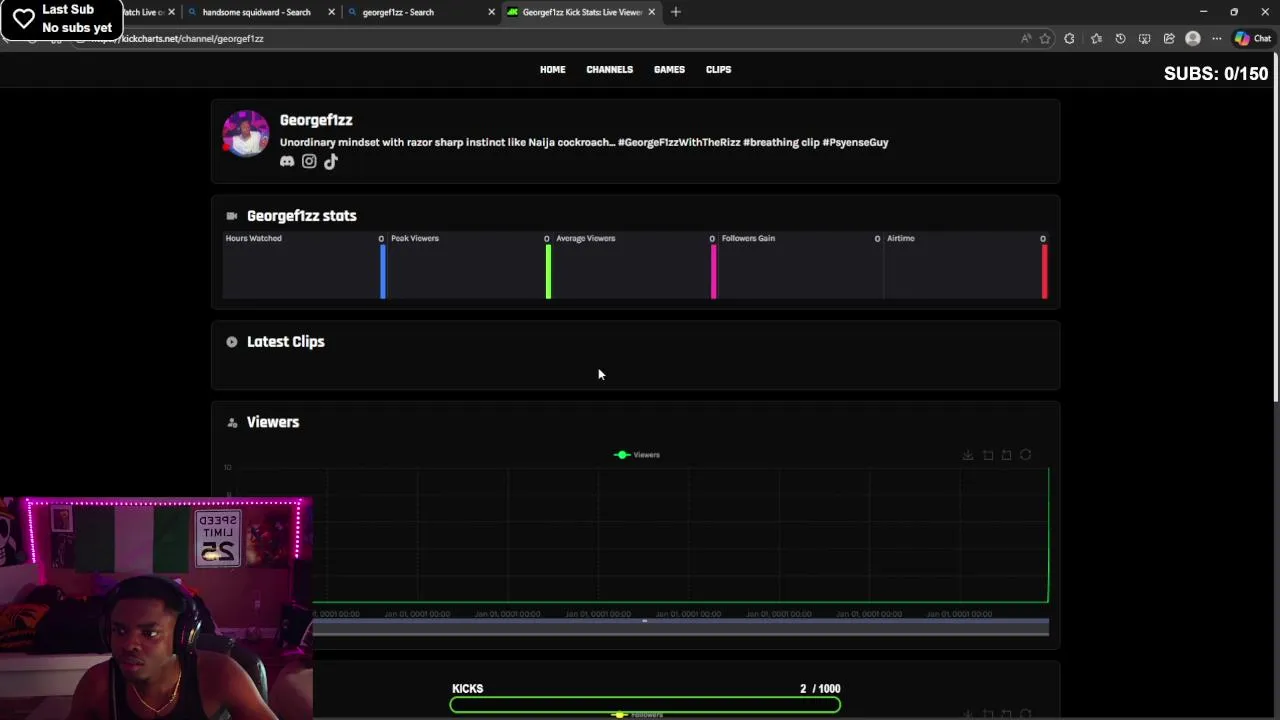Click the Average Viewers stat card
Screen dimensions: 1280x720
click(x=635, y=266)
